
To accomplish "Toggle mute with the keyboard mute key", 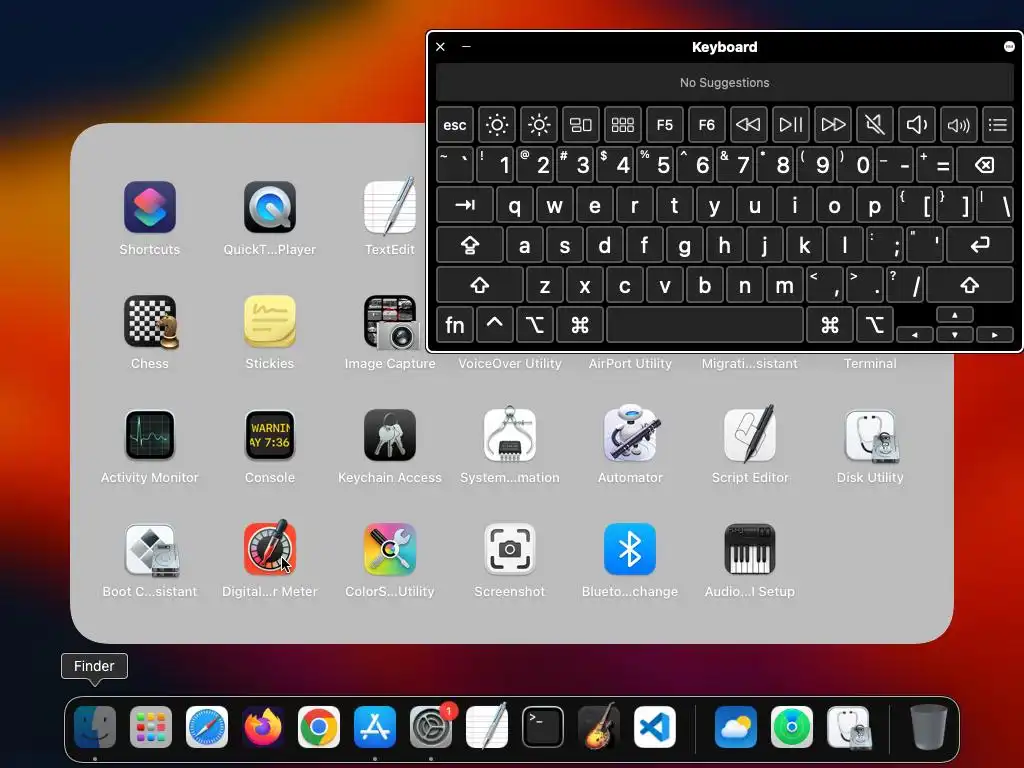I will [x=874, y=125].
